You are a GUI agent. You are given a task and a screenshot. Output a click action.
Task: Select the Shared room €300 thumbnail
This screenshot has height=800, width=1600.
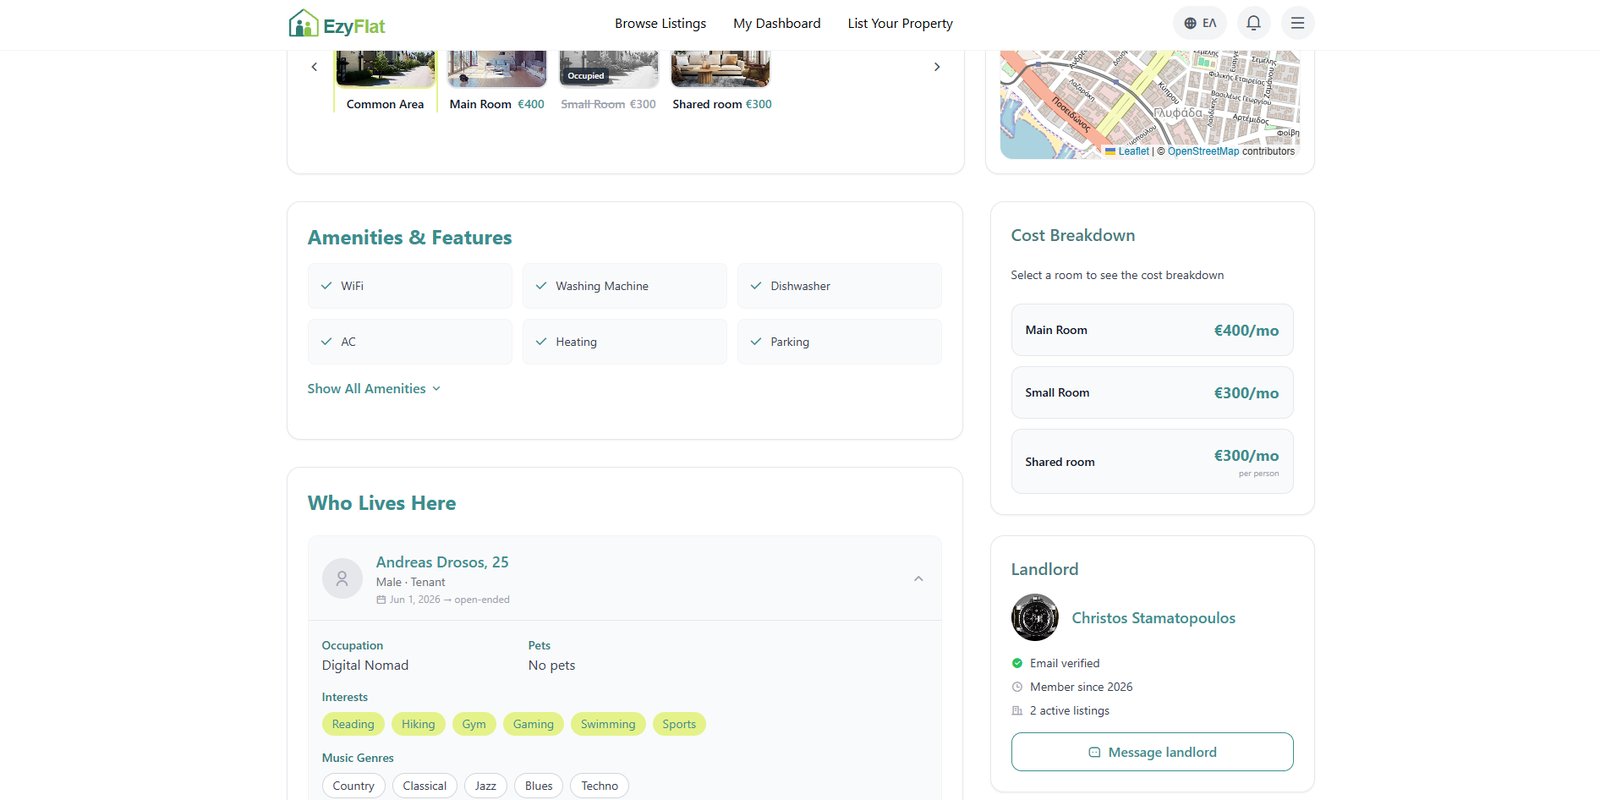pyautogui.click(x=721, y=81)
